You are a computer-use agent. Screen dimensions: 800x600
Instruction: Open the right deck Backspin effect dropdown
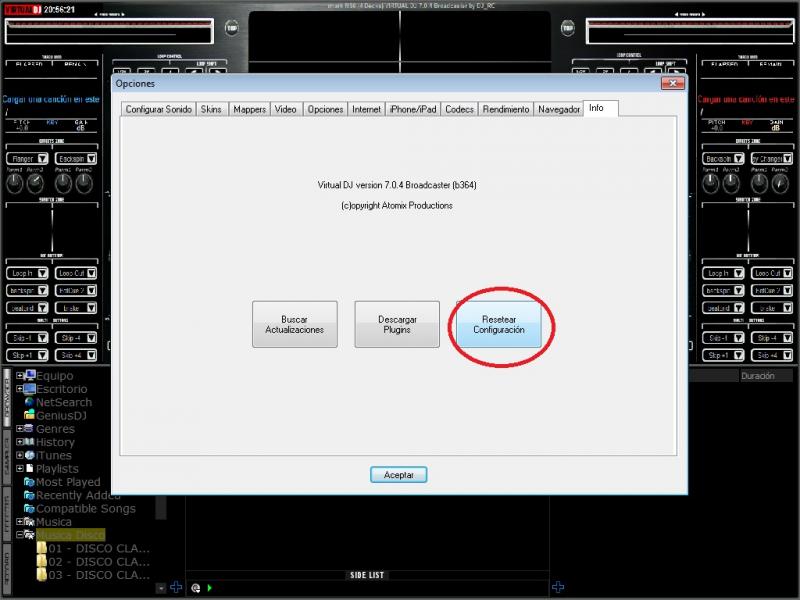point(738,159)
